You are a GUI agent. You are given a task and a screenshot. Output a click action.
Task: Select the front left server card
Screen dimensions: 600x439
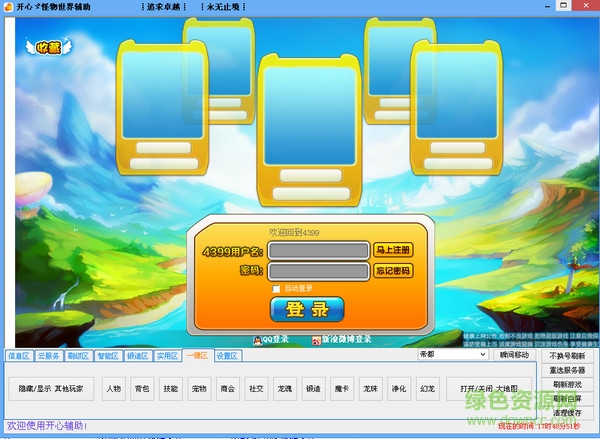[x=162, y=108]
